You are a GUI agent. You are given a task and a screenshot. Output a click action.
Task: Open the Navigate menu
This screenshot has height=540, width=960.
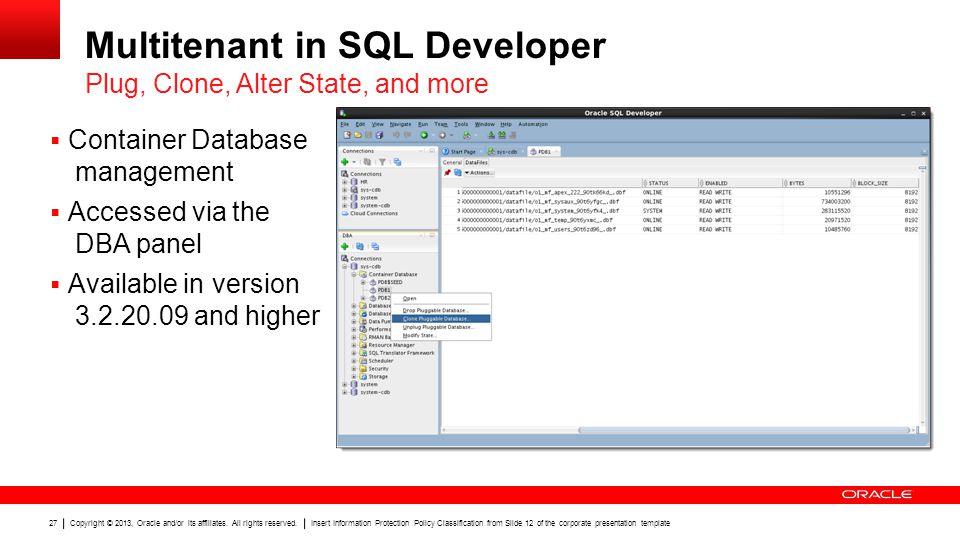400,124
